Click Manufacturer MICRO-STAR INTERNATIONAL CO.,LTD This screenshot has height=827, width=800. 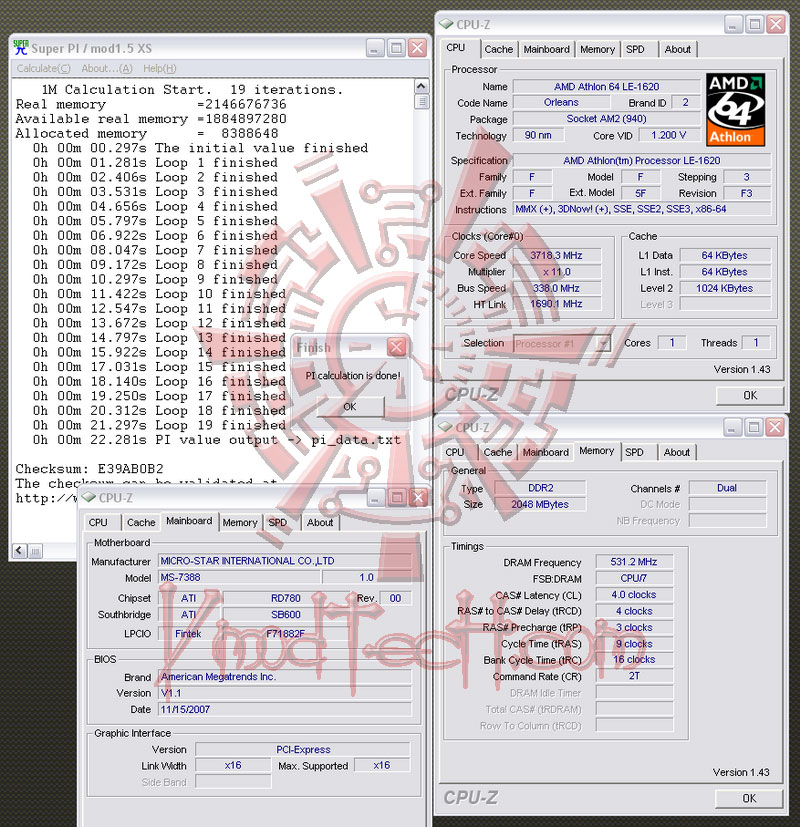[285, 561]
